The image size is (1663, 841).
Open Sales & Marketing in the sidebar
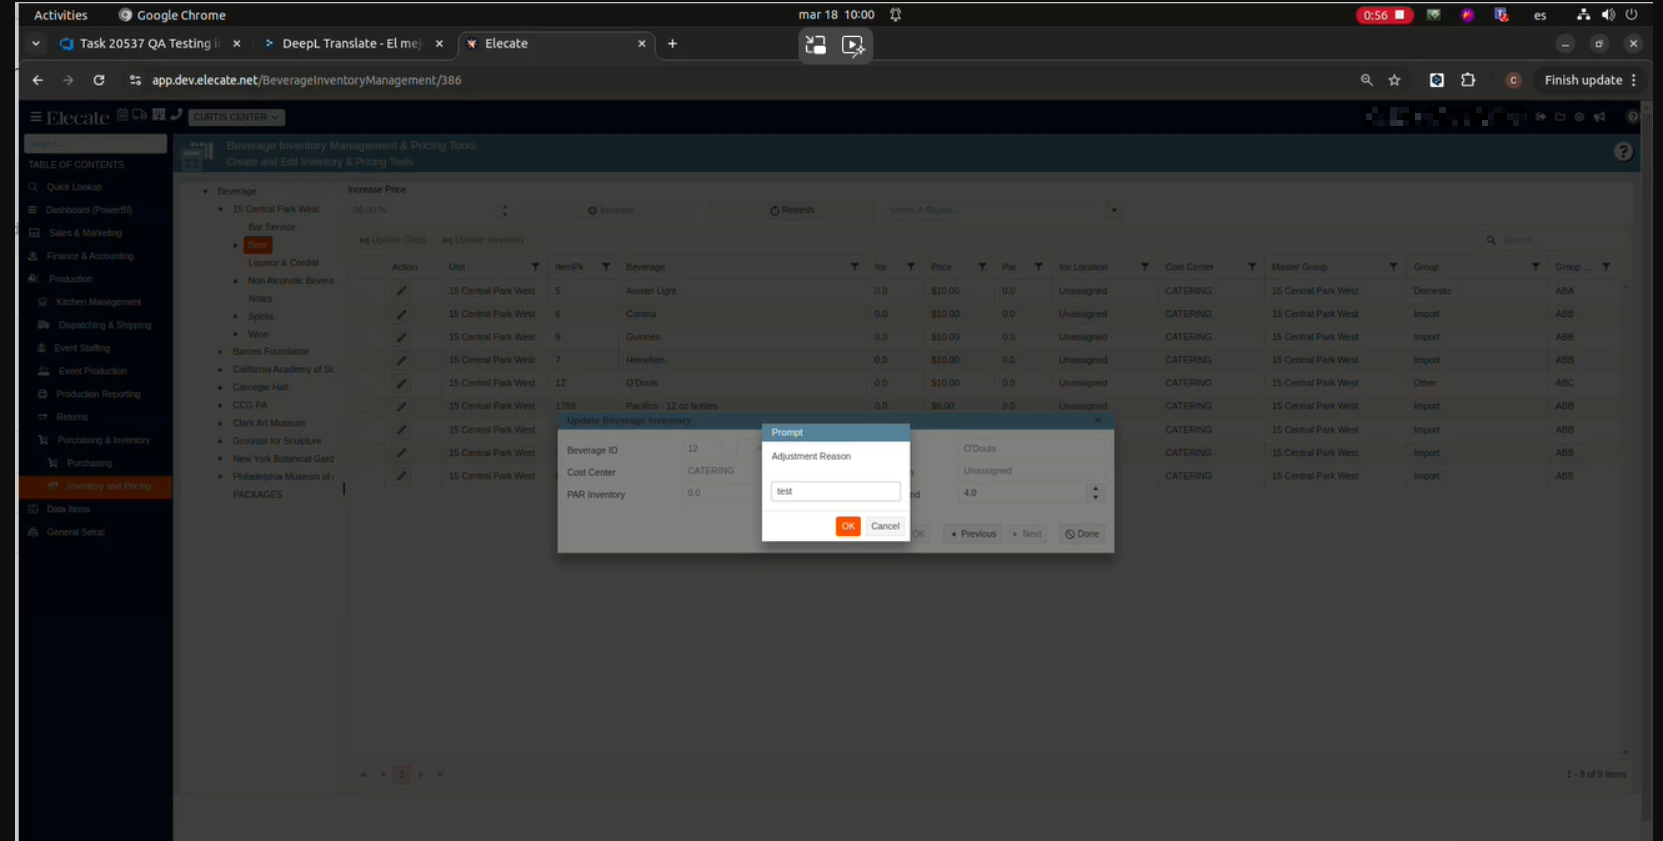[85, 233]
